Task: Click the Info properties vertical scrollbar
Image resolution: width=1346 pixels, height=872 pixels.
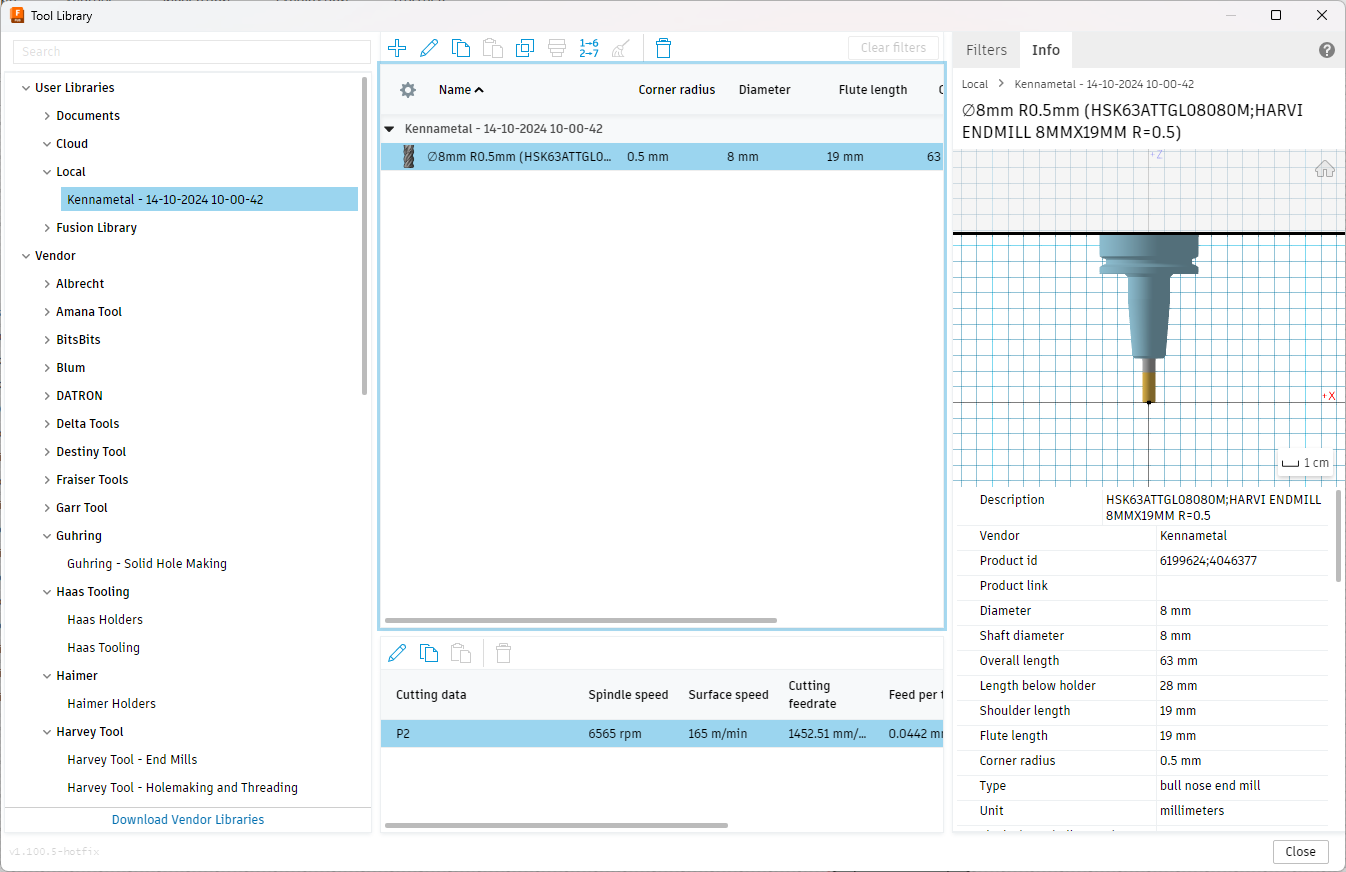Action: coord(1339,536)
